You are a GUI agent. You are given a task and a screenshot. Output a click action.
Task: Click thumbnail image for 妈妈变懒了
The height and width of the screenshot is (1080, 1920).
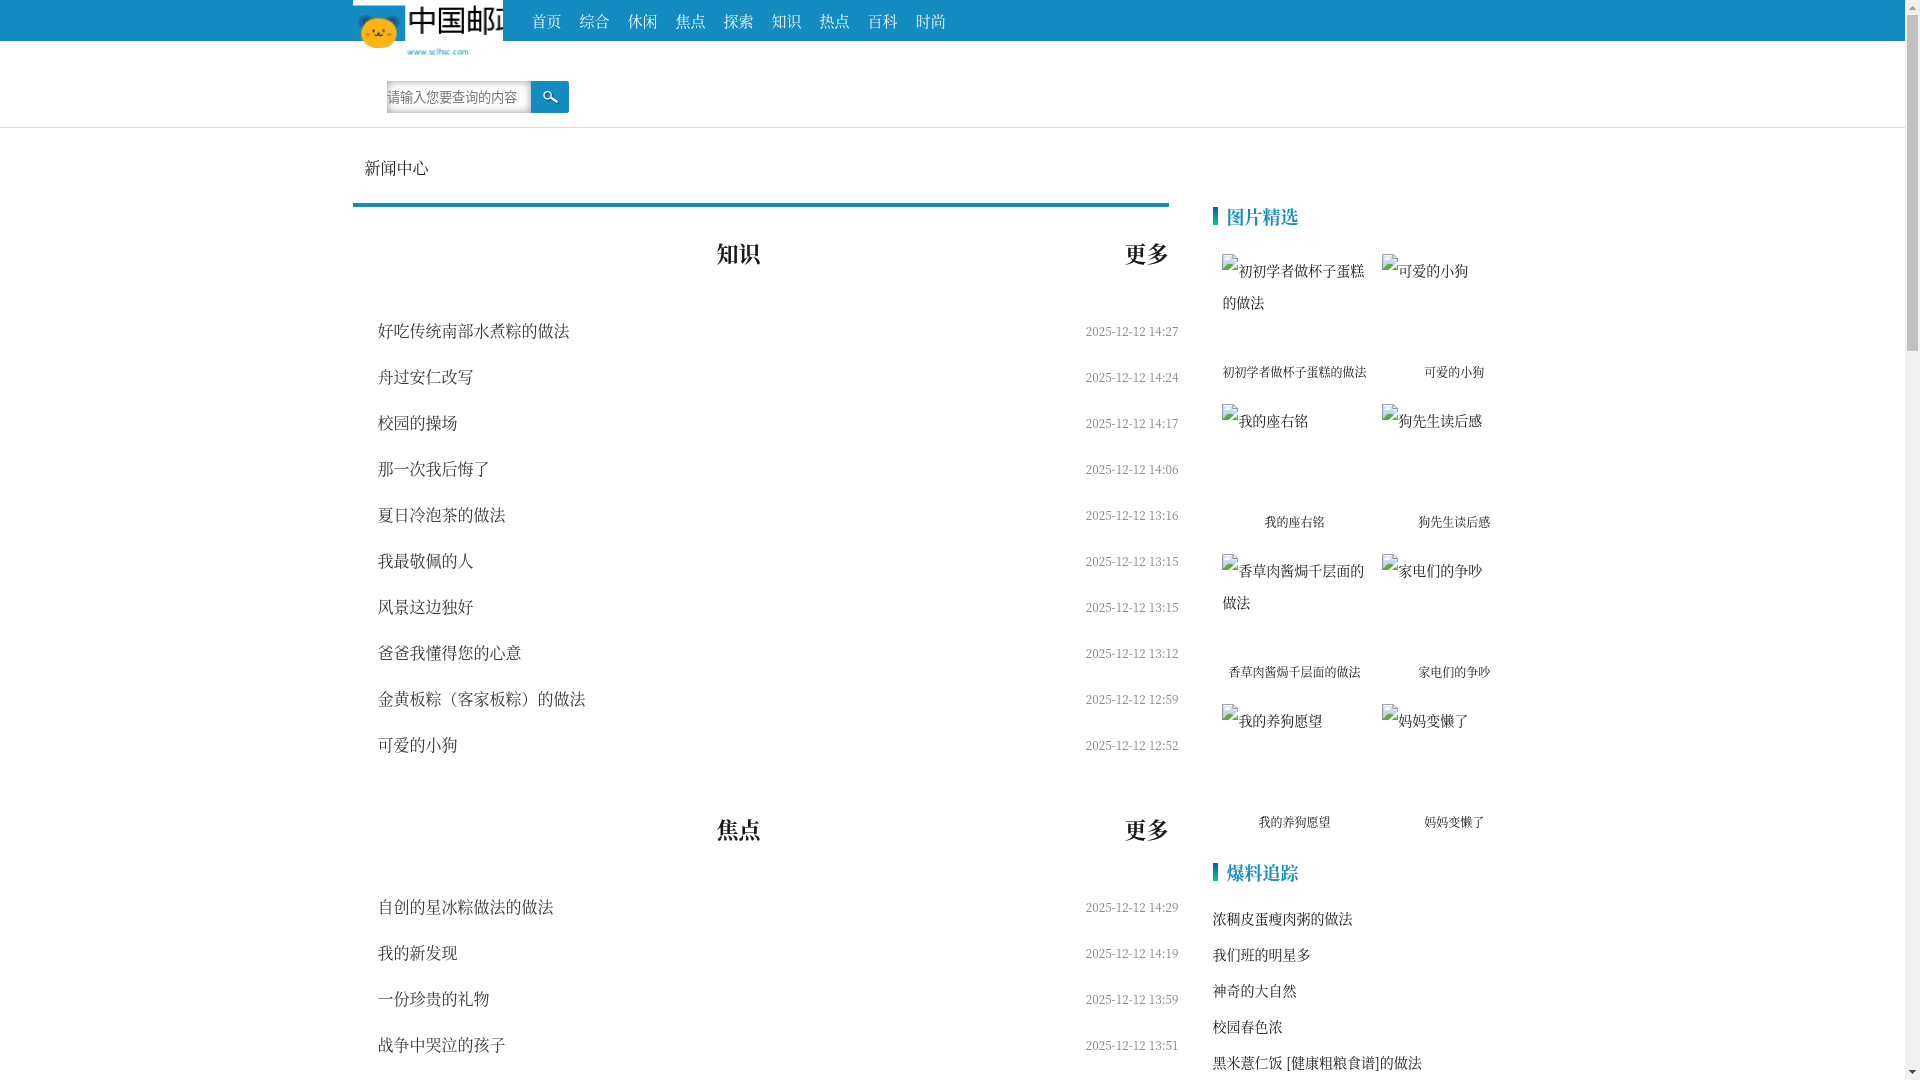[x=1425, y=721]
